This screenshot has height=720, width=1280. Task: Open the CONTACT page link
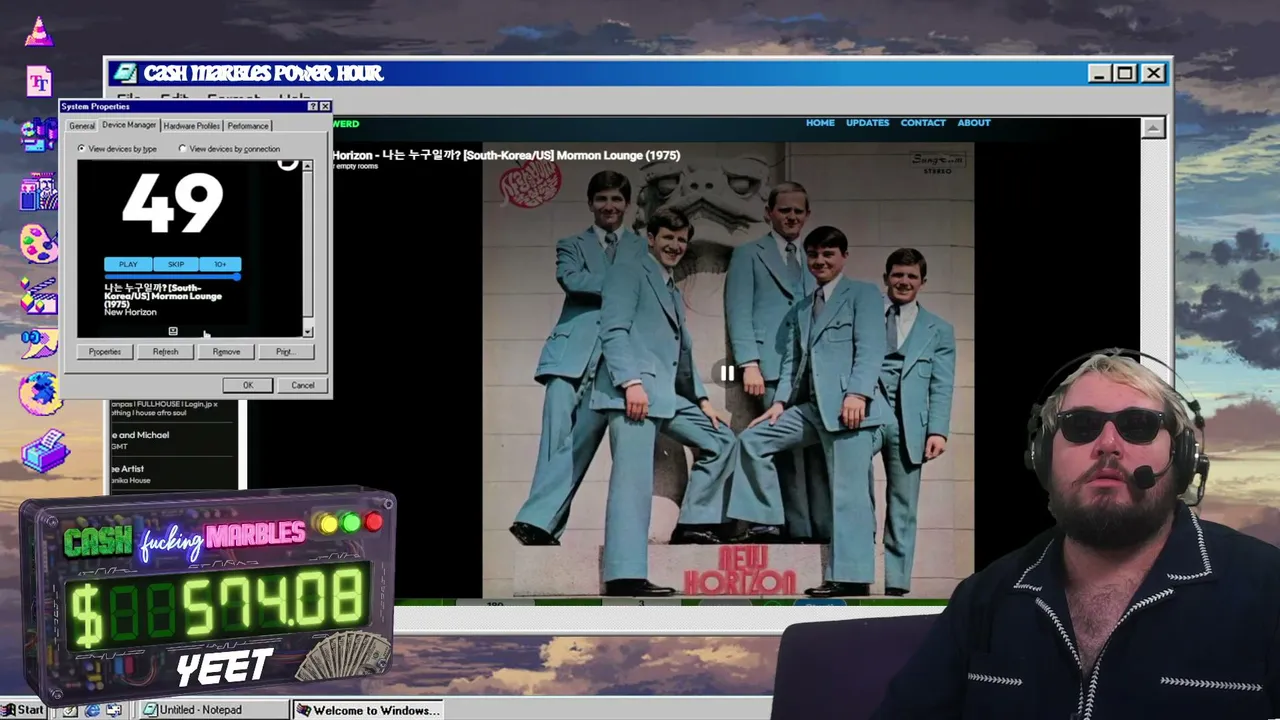[x=923, y=123]
